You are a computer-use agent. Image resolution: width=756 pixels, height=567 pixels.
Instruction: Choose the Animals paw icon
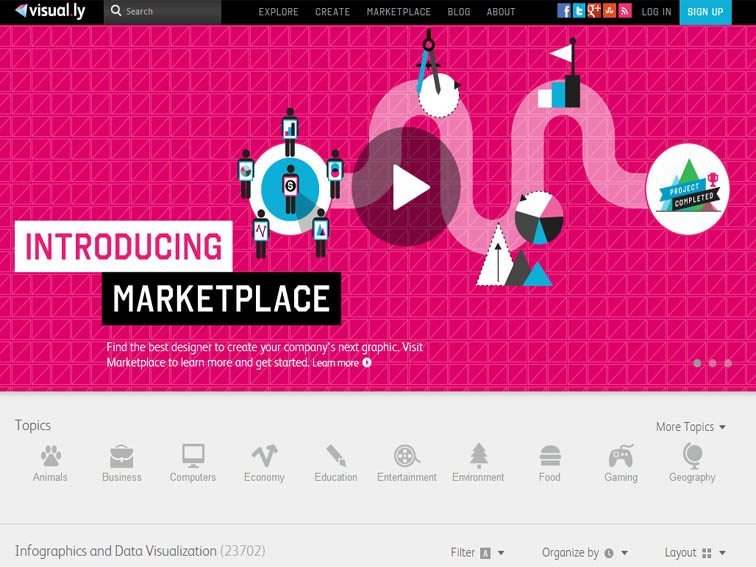51,456
